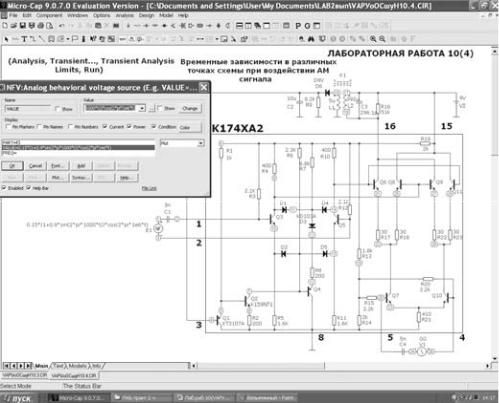Select the Flag mode tool
The image size is (499, 403).
[x=75, y=39]
